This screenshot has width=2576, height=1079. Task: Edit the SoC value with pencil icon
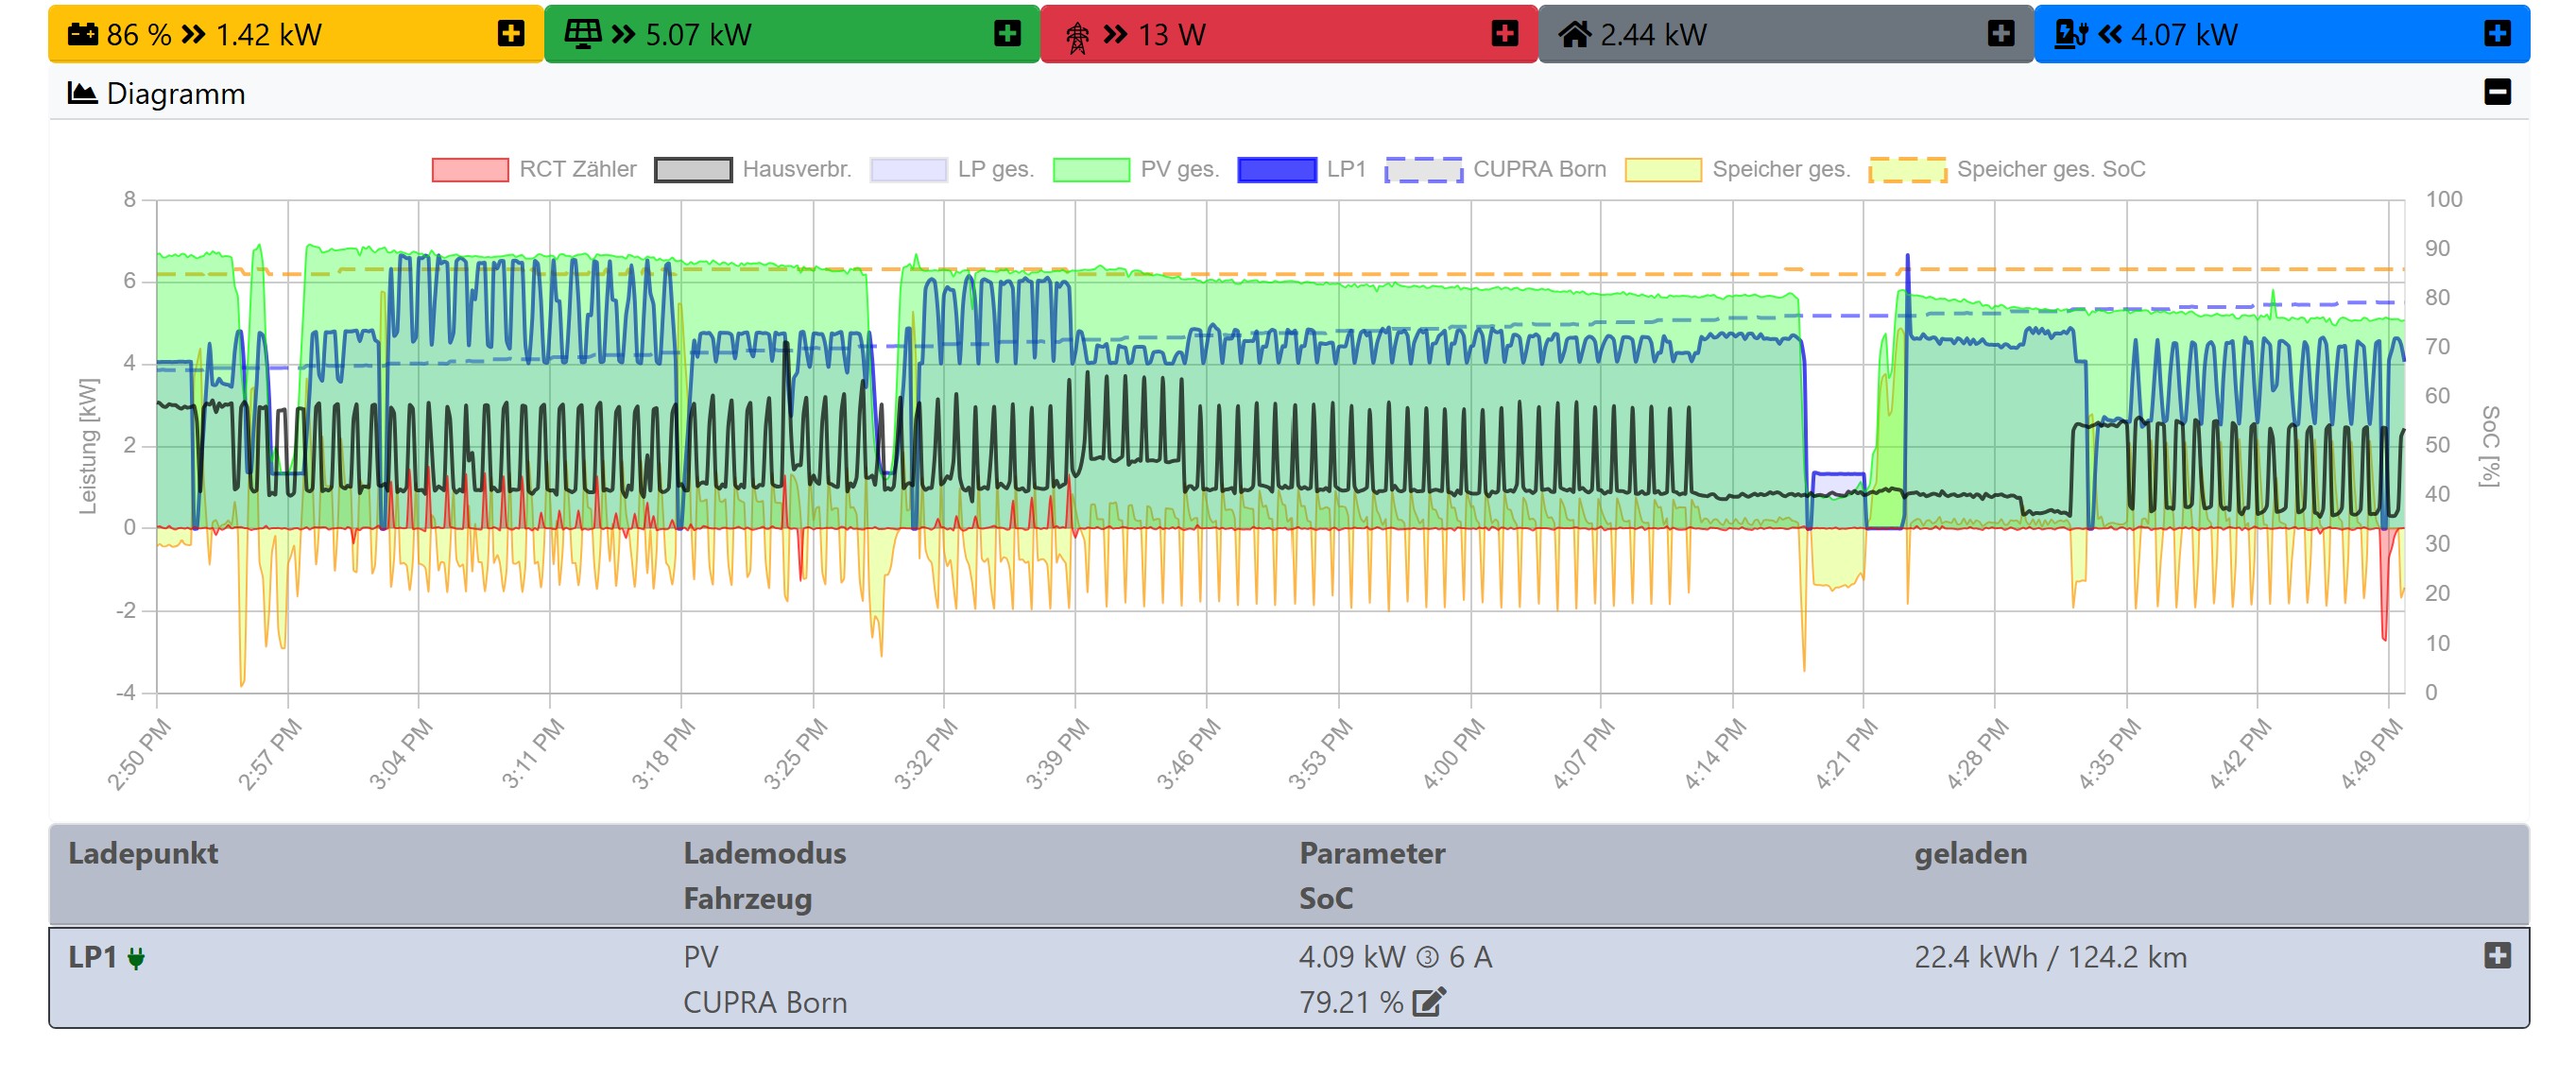click(1429, 1002)
